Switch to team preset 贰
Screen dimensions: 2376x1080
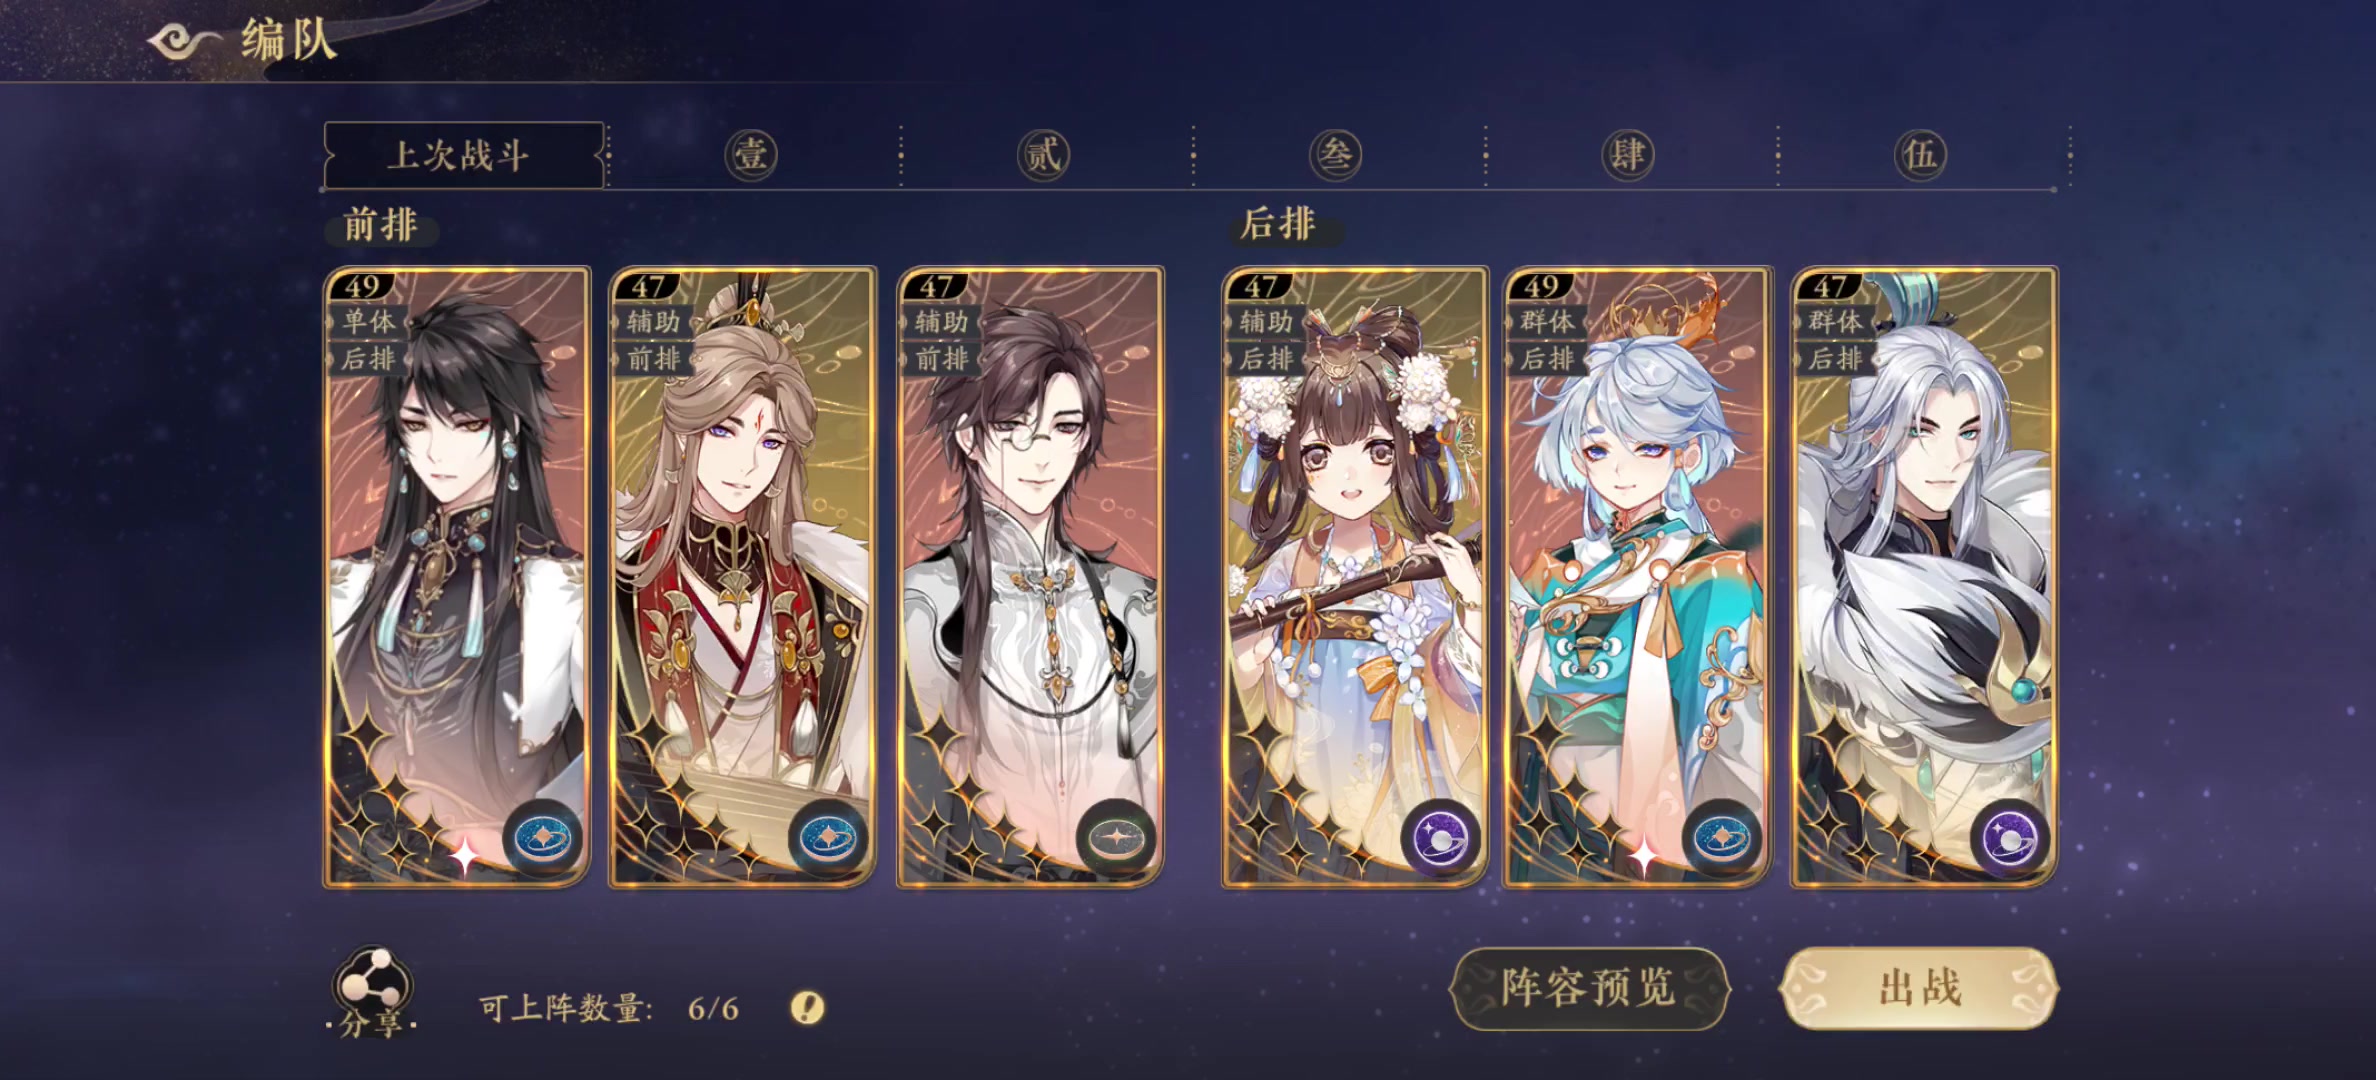pos(1043,155)
